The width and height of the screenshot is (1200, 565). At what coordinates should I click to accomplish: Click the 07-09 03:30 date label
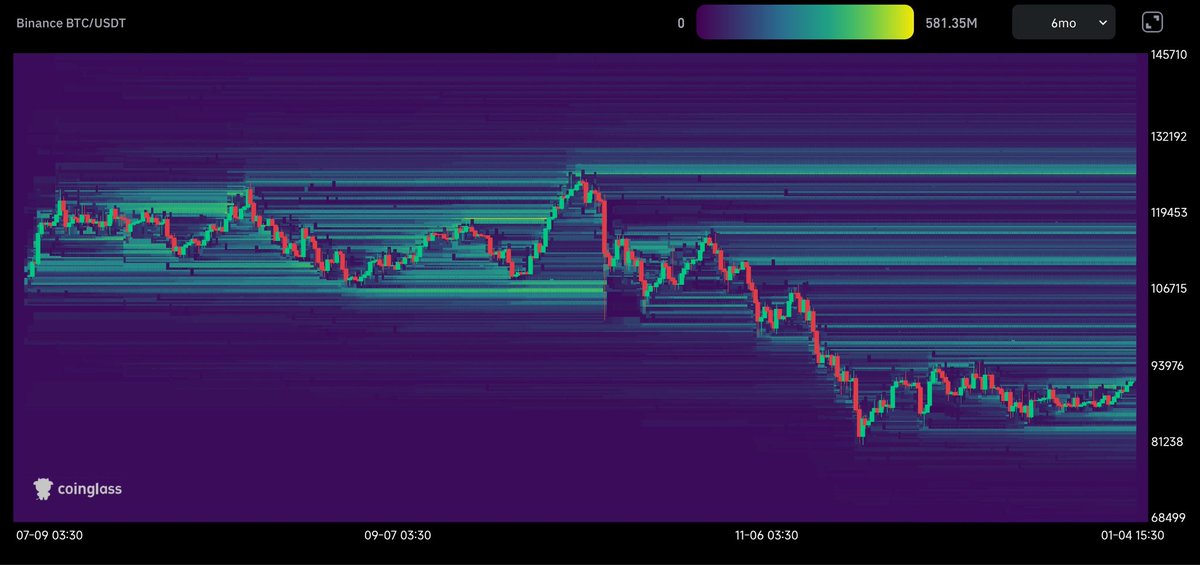click(x=49, y=535)
